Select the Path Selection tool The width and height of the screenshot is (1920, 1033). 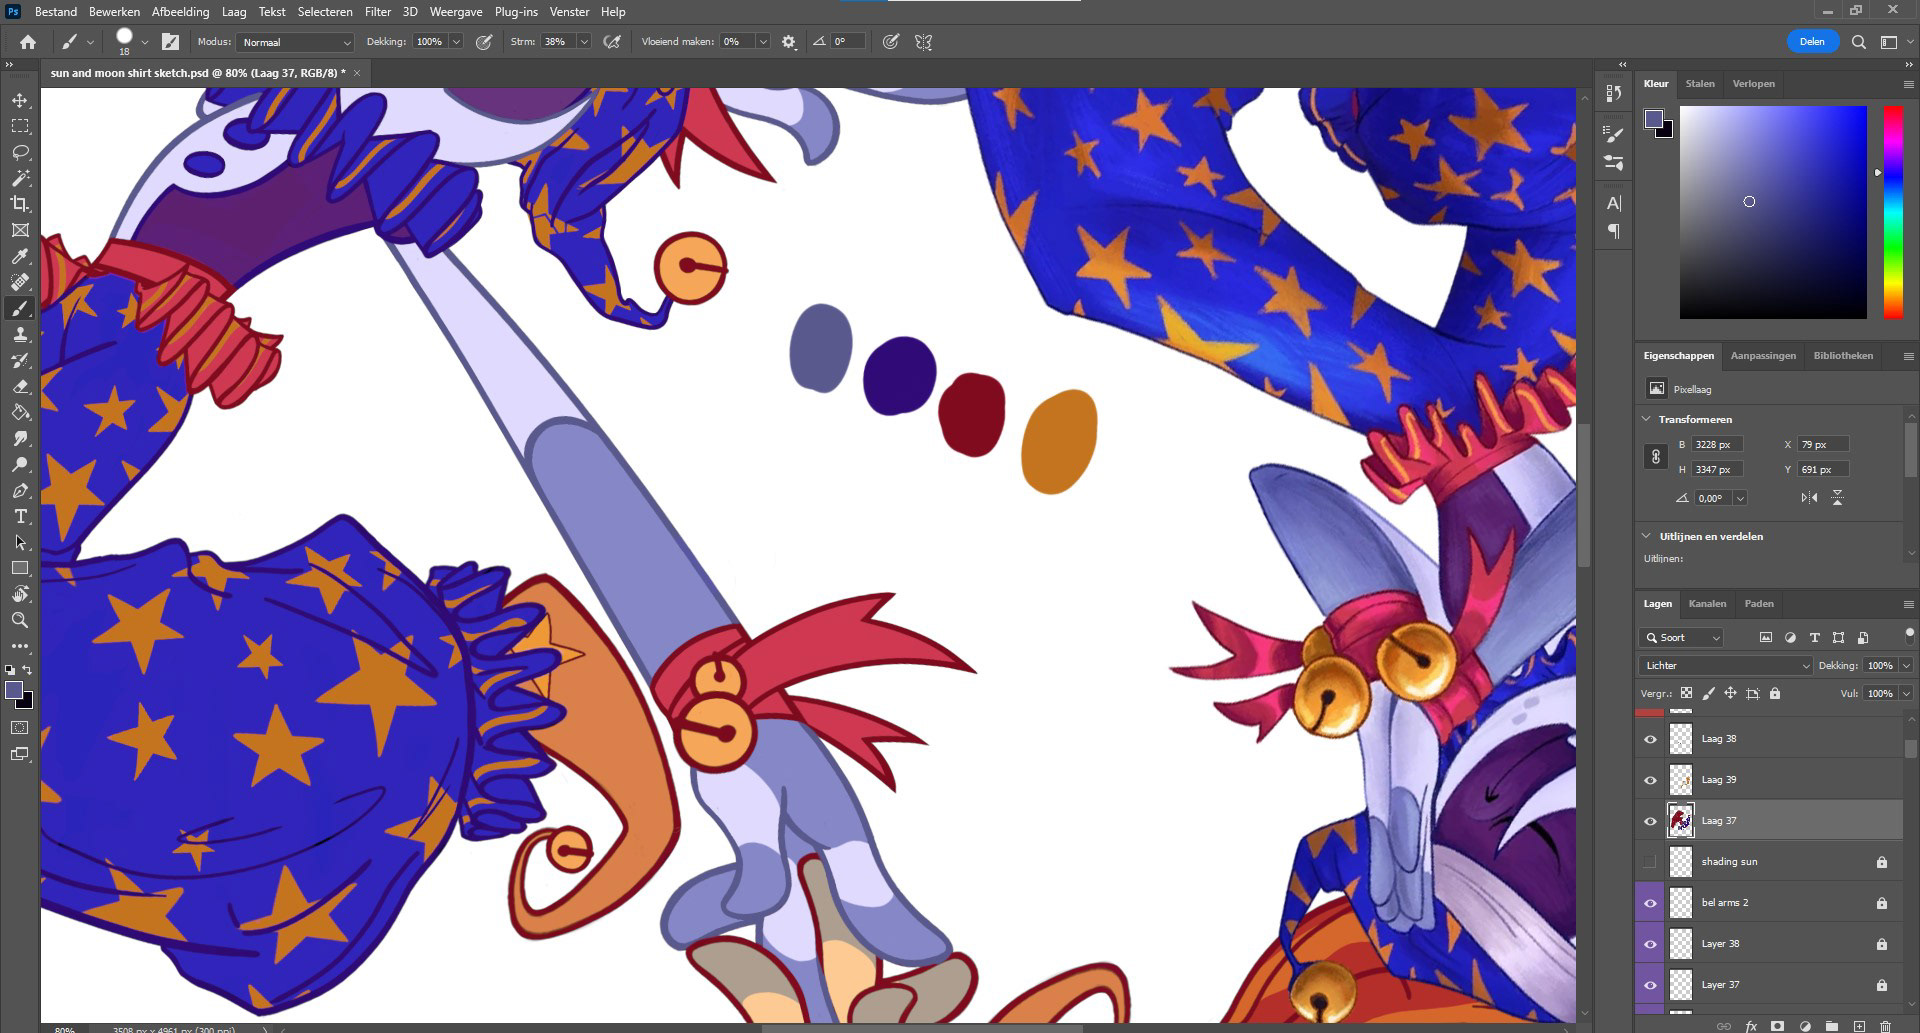tap(20, 542)
